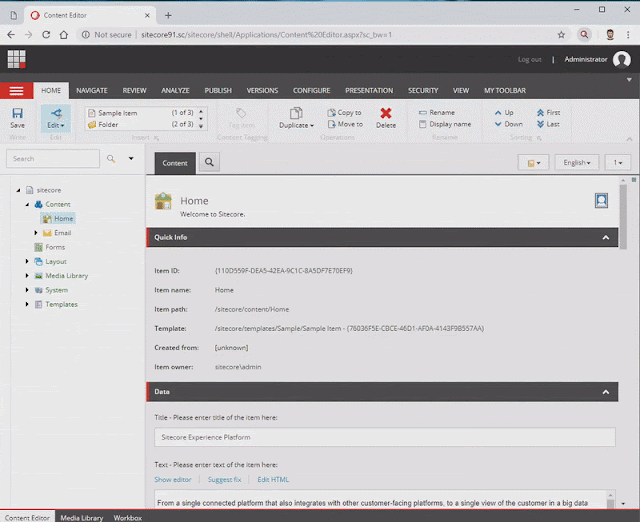Move item Down in sorting
The image size is (640, 522).
pos(508,124)
